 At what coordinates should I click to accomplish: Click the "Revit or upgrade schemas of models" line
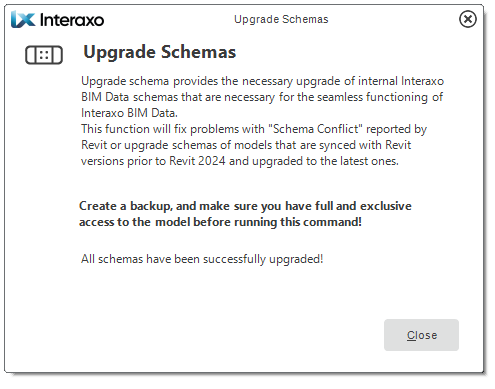pyautogui.click(x=246, y=145)
